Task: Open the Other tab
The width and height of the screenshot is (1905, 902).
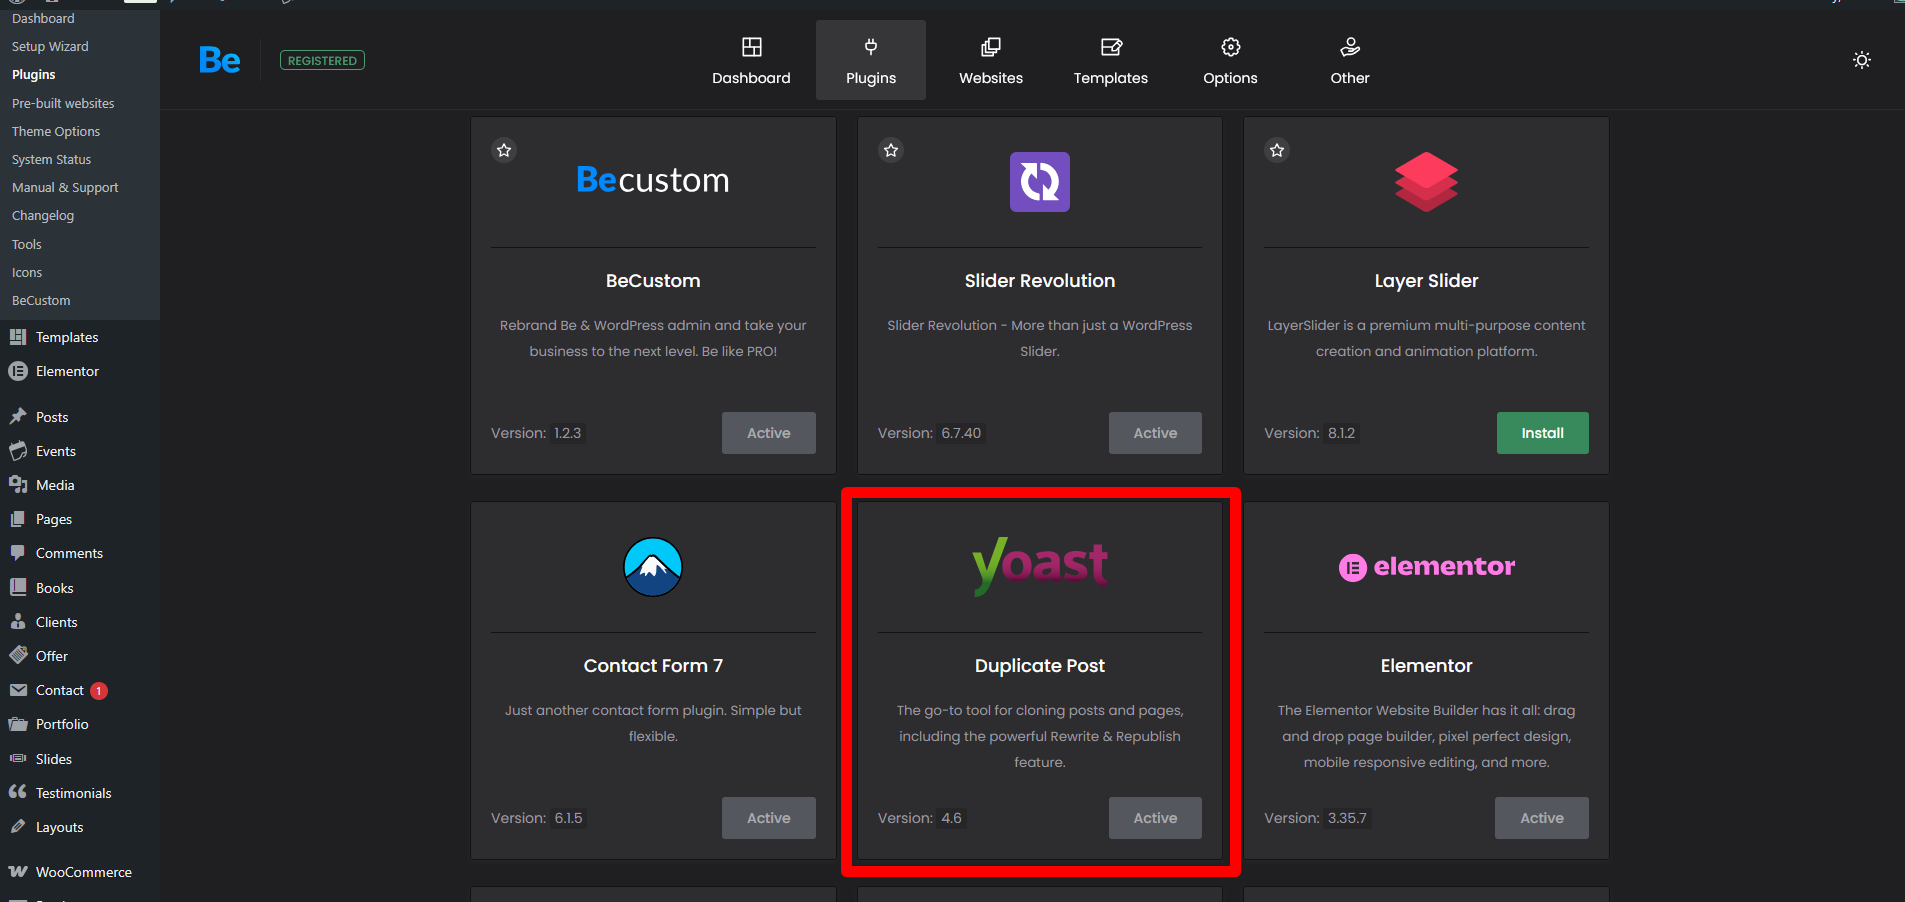Action: 1349,60
